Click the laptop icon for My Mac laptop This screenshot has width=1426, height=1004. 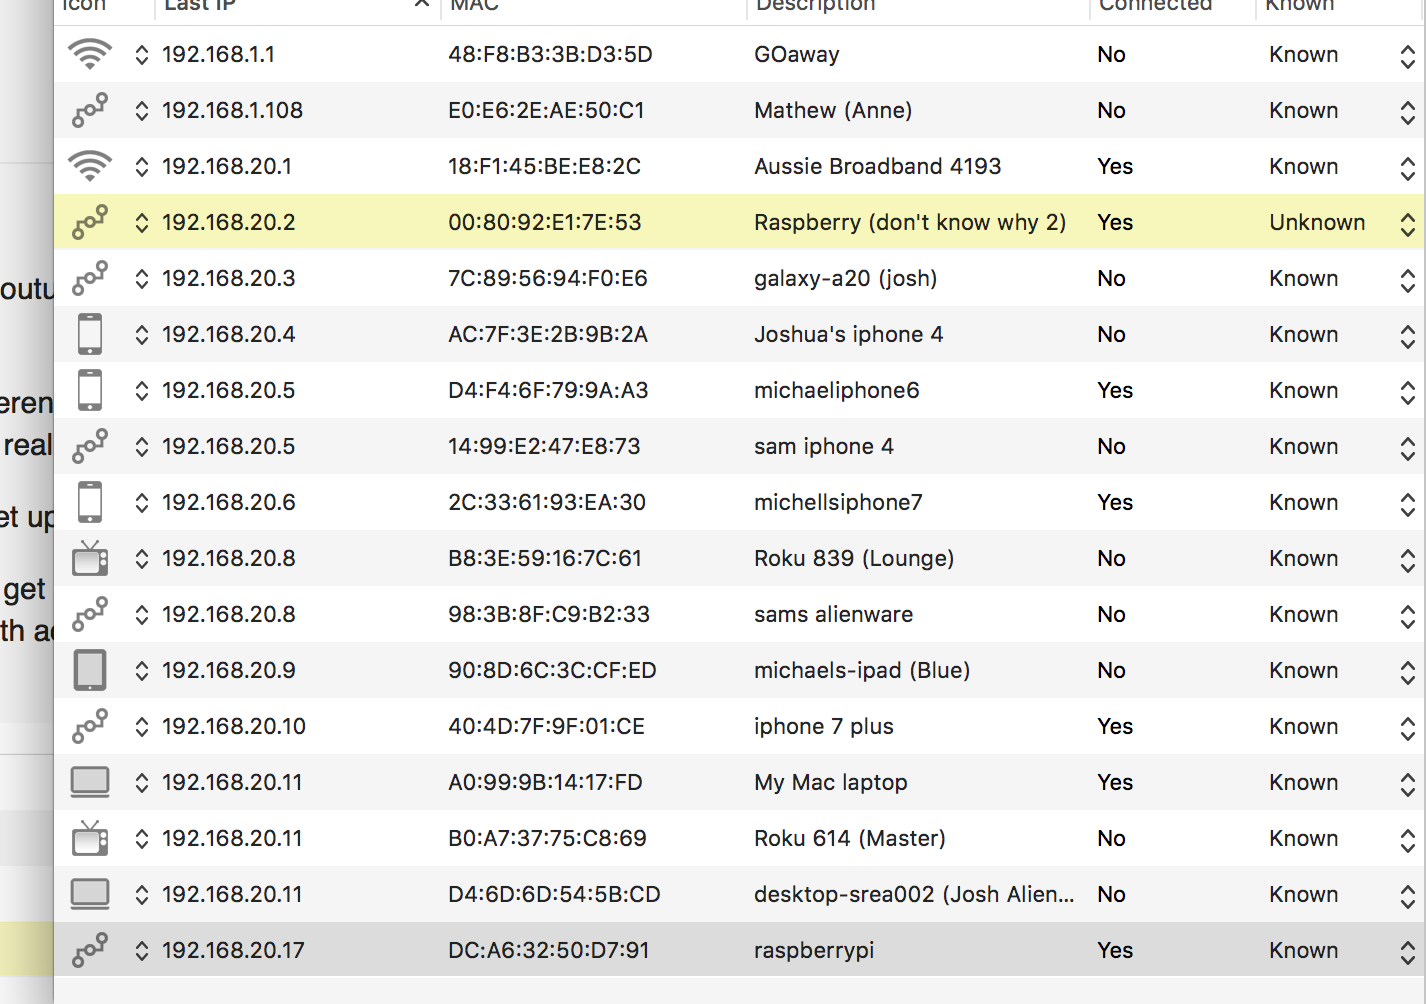pos(90,782)
